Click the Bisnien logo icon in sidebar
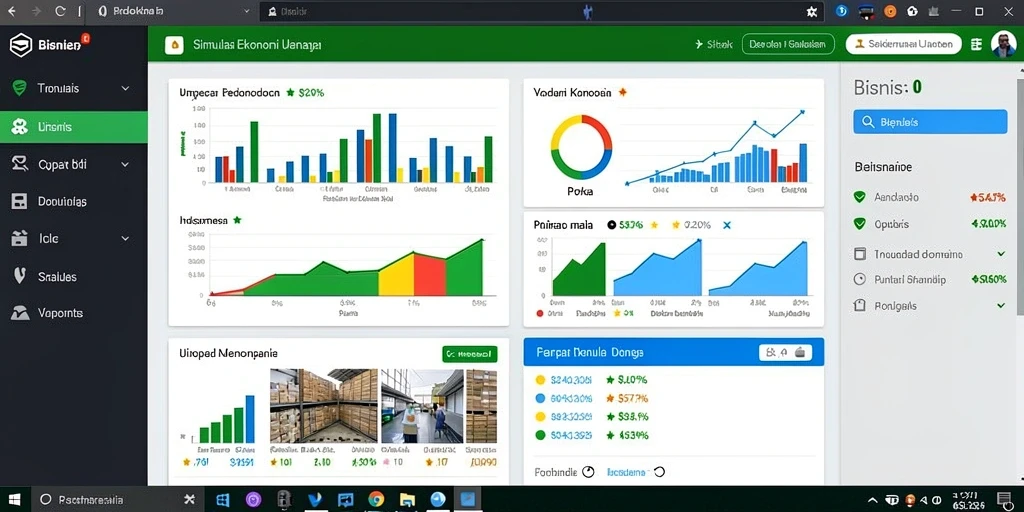The image size is (1024, 512). [x=20, y=45]
